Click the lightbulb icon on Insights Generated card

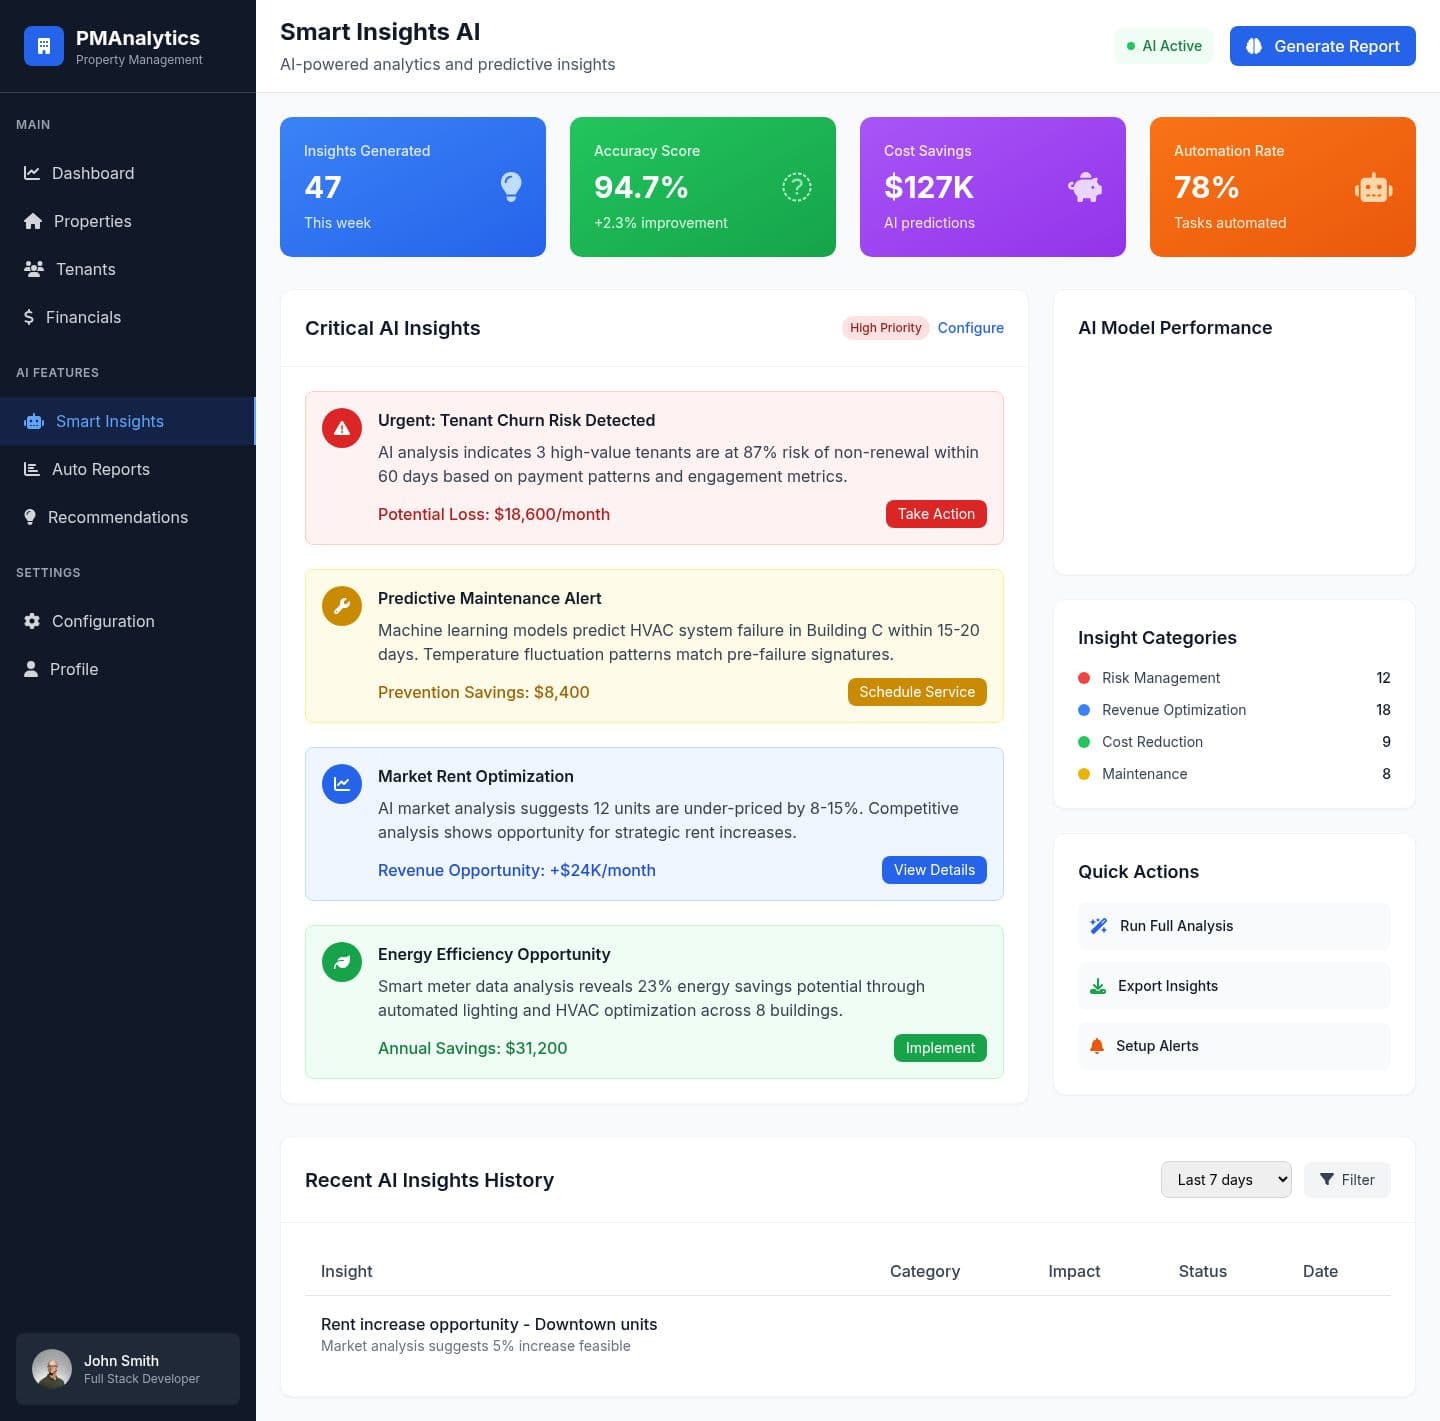(x=511, y=187)
